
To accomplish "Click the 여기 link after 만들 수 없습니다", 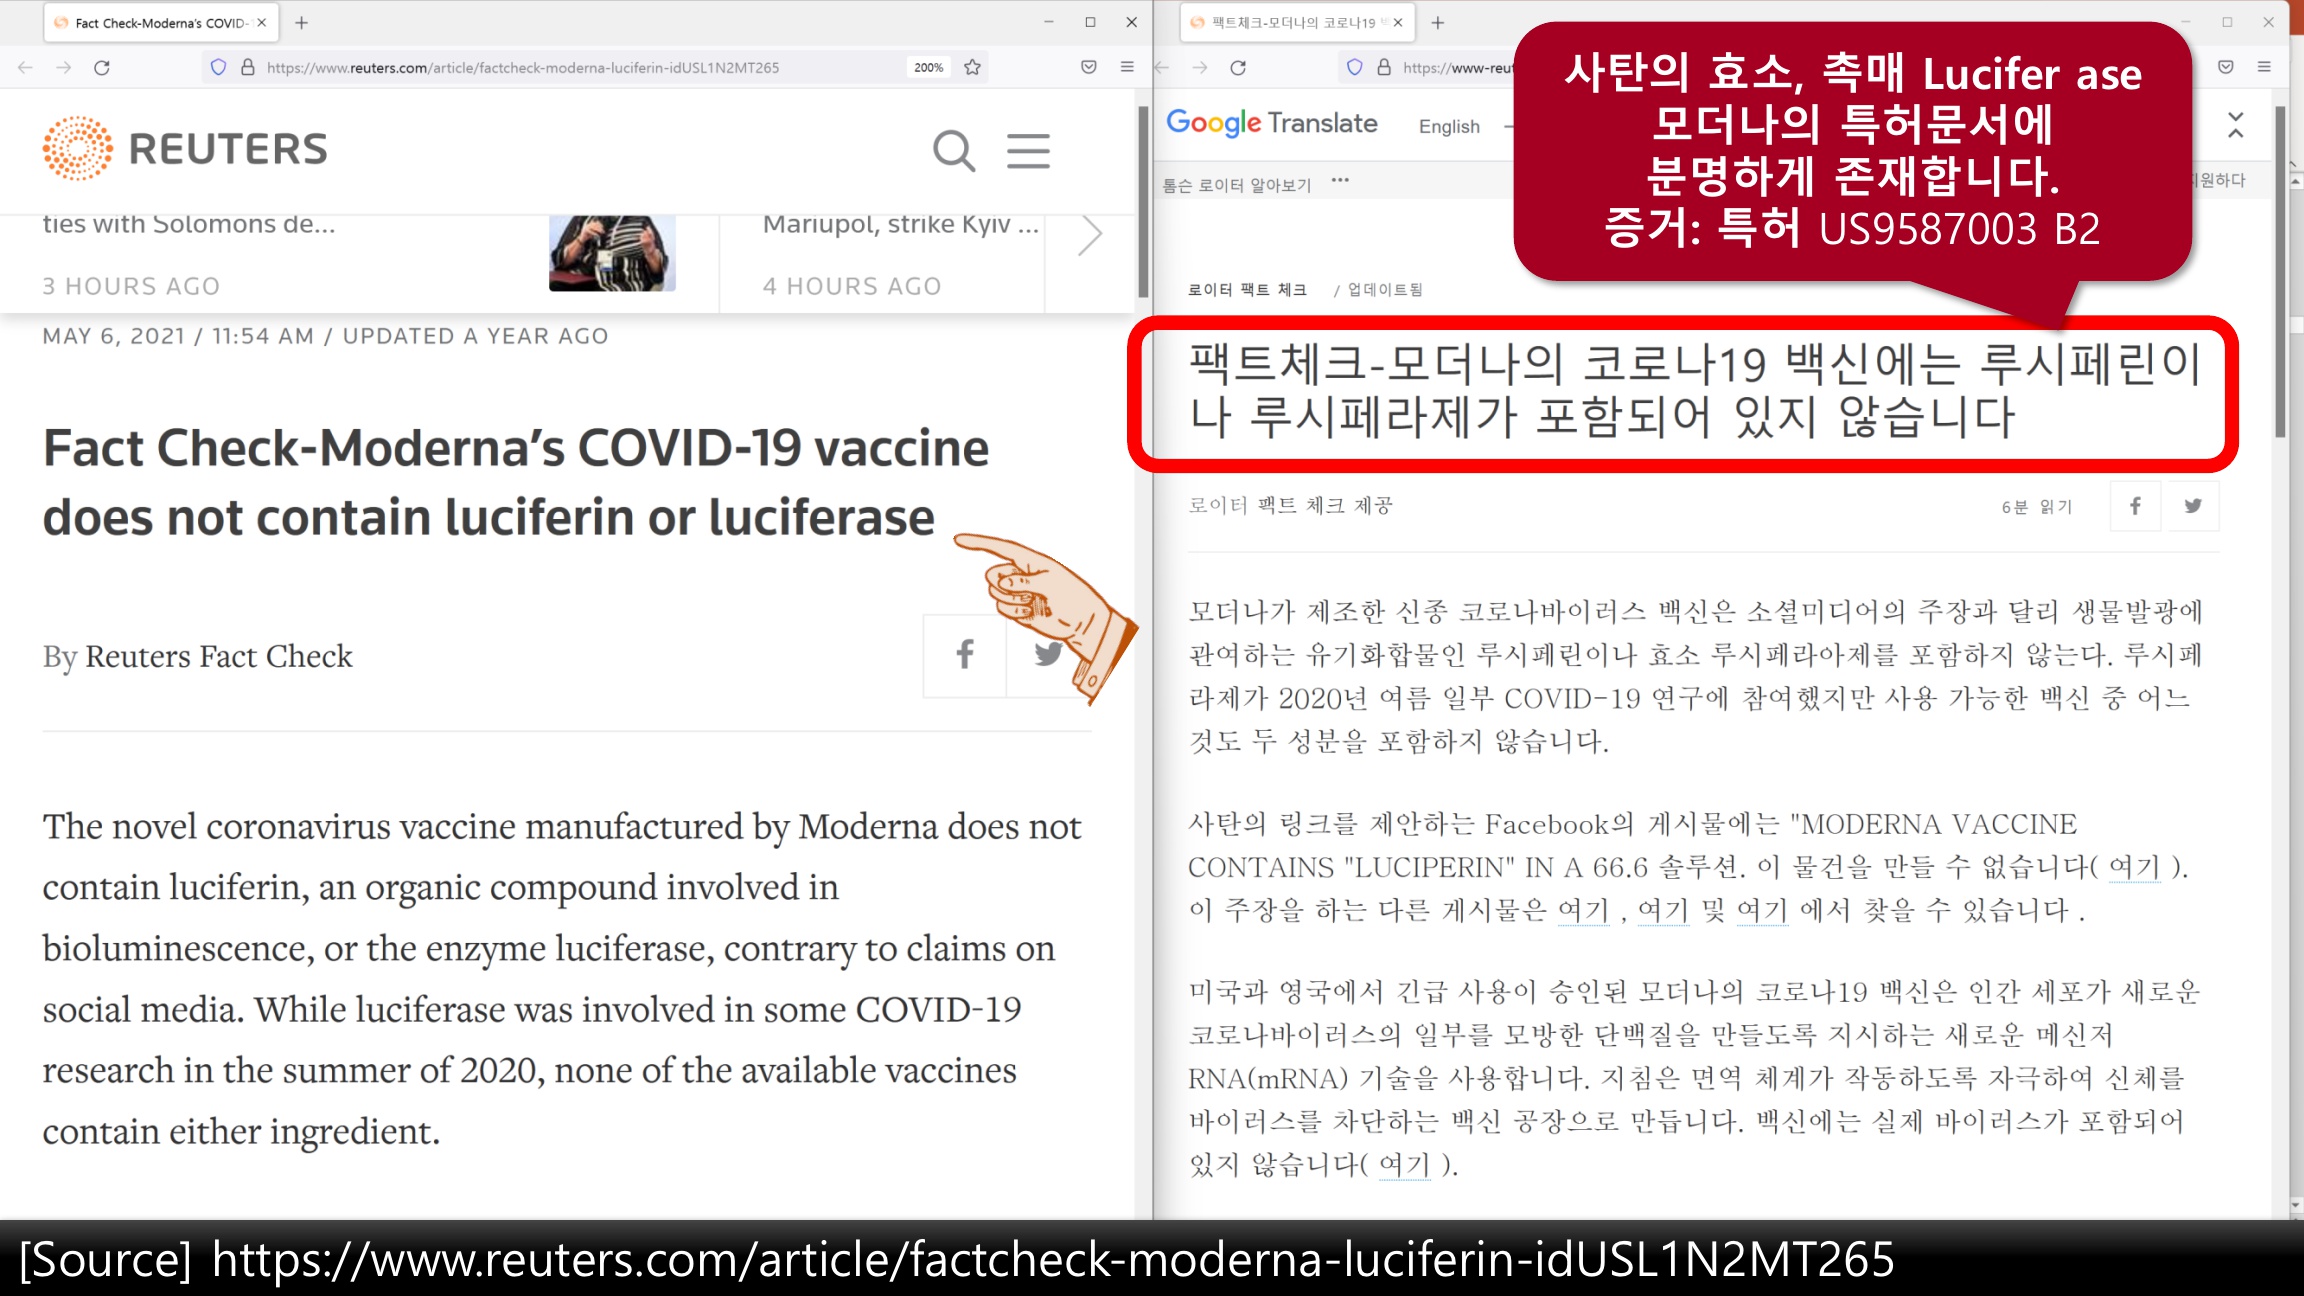I will (2134, 867).
